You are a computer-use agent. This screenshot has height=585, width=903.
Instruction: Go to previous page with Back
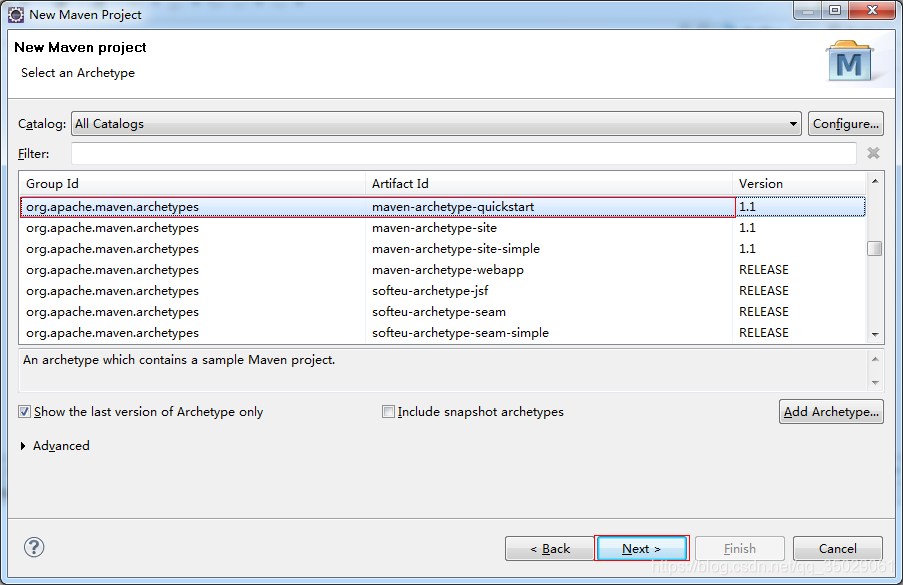pos(549,549)
